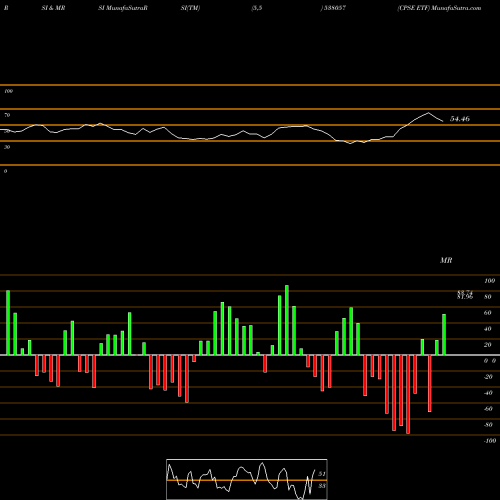Click the "(CPSE ETF) MunafaSutra.com" title text

pos(439,8)
